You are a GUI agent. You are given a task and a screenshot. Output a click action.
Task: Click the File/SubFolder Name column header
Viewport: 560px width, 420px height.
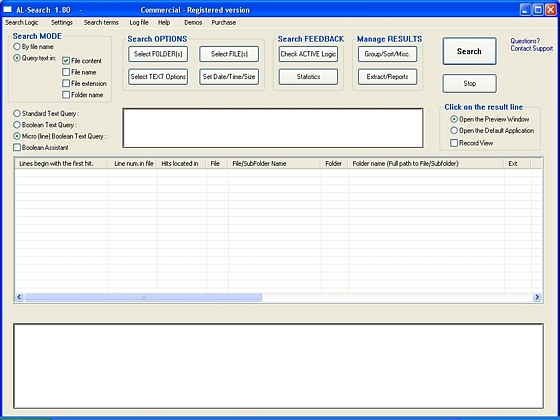[274, 164]
